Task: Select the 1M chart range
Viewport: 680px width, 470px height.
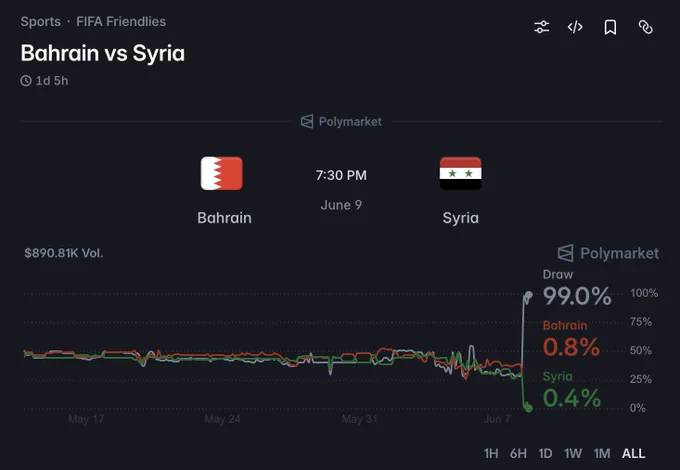Action: (602, 454)
